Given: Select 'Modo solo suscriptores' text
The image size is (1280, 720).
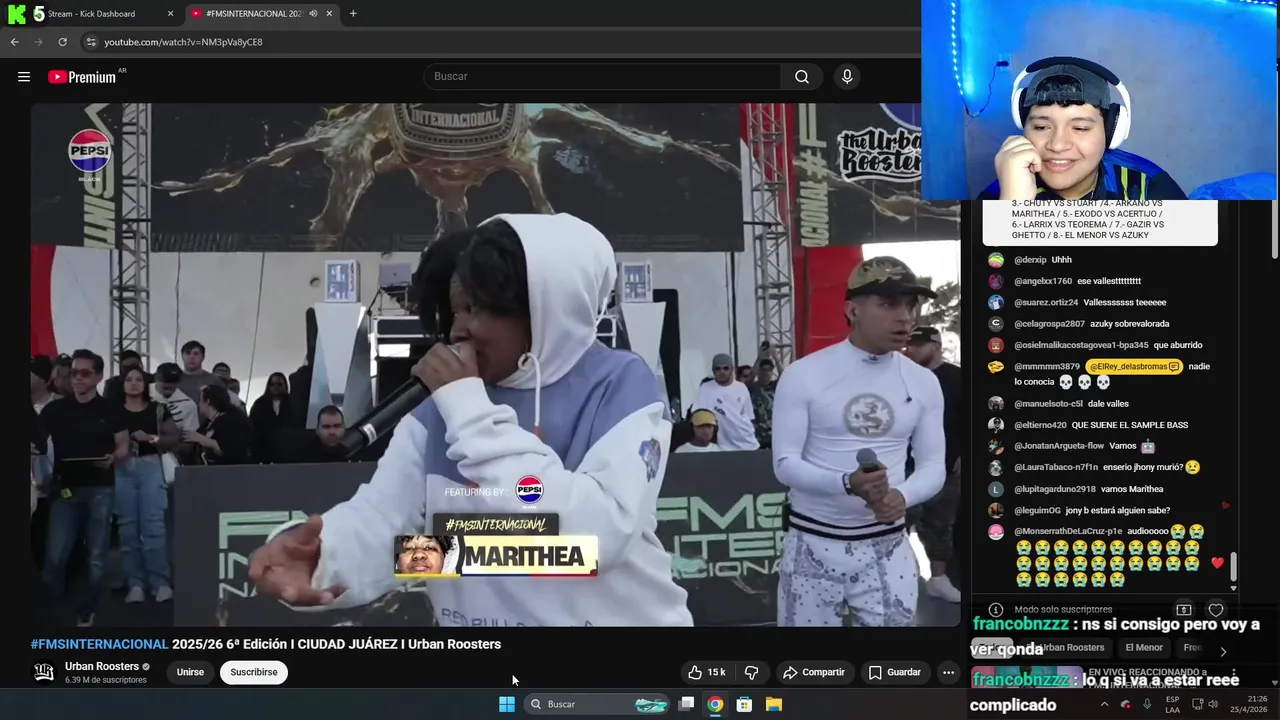Looking at the screenshot, I should point(1063,609).
